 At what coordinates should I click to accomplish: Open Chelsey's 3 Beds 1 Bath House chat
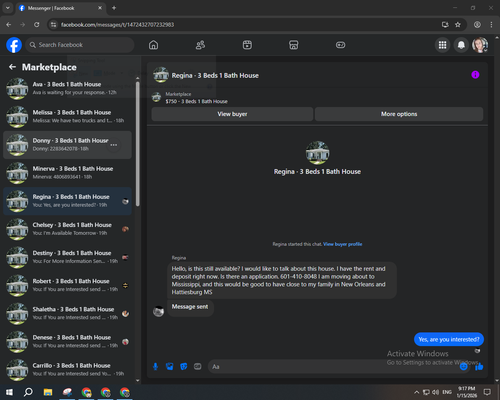pyautogui.click(x=68, y=229)
